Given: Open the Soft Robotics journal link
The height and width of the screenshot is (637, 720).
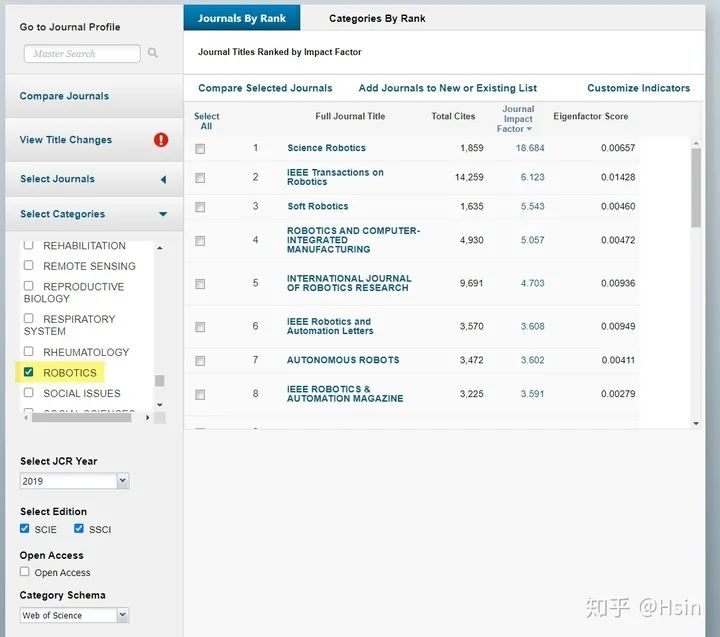Looking at the screenshot, I should pos(318,206).
